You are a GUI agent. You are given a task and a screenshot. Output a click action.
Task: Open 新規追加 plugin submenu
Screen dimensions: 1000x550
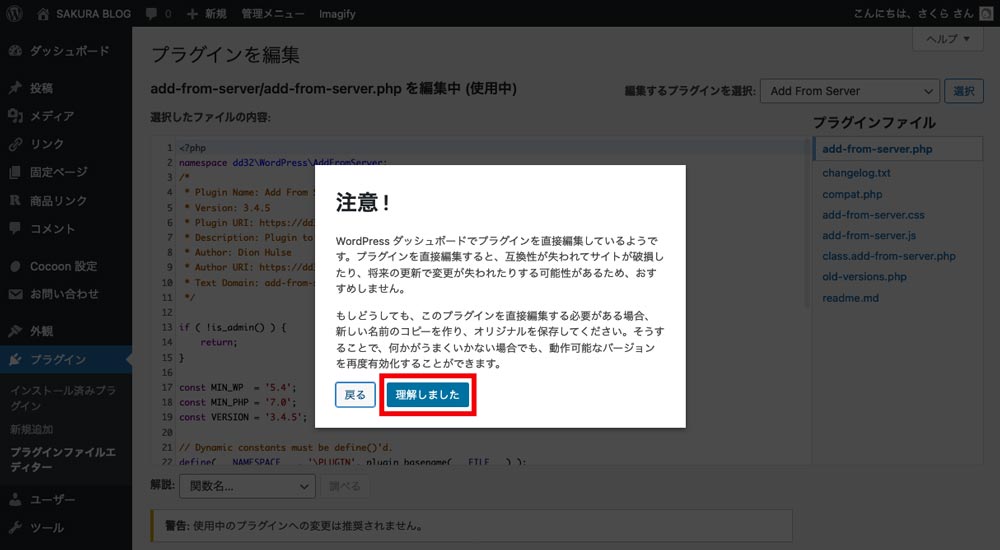click(x=31, y=429)
